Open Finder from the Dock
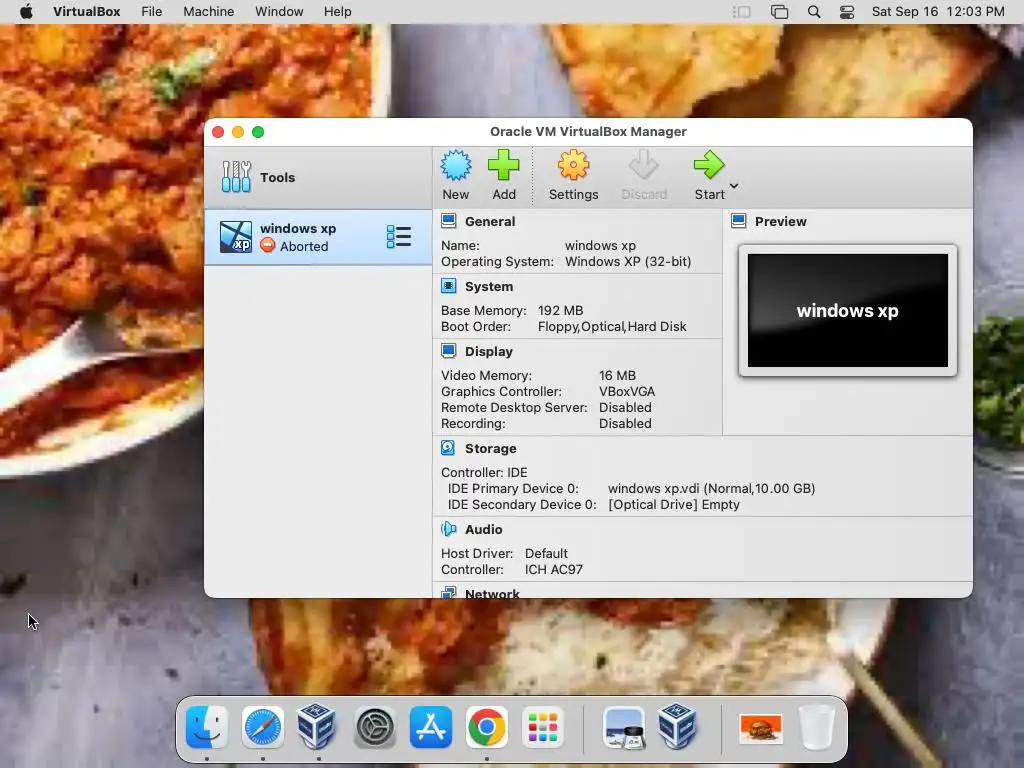This screenshot has height=768, width=1024. 207,727
